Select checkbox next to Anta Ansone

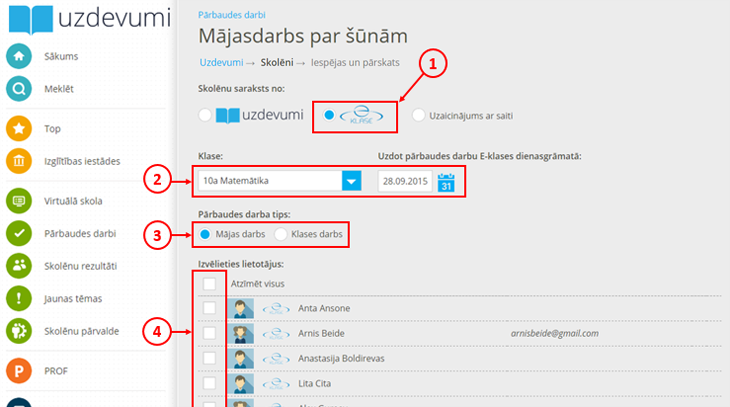(x=210, y=309)
